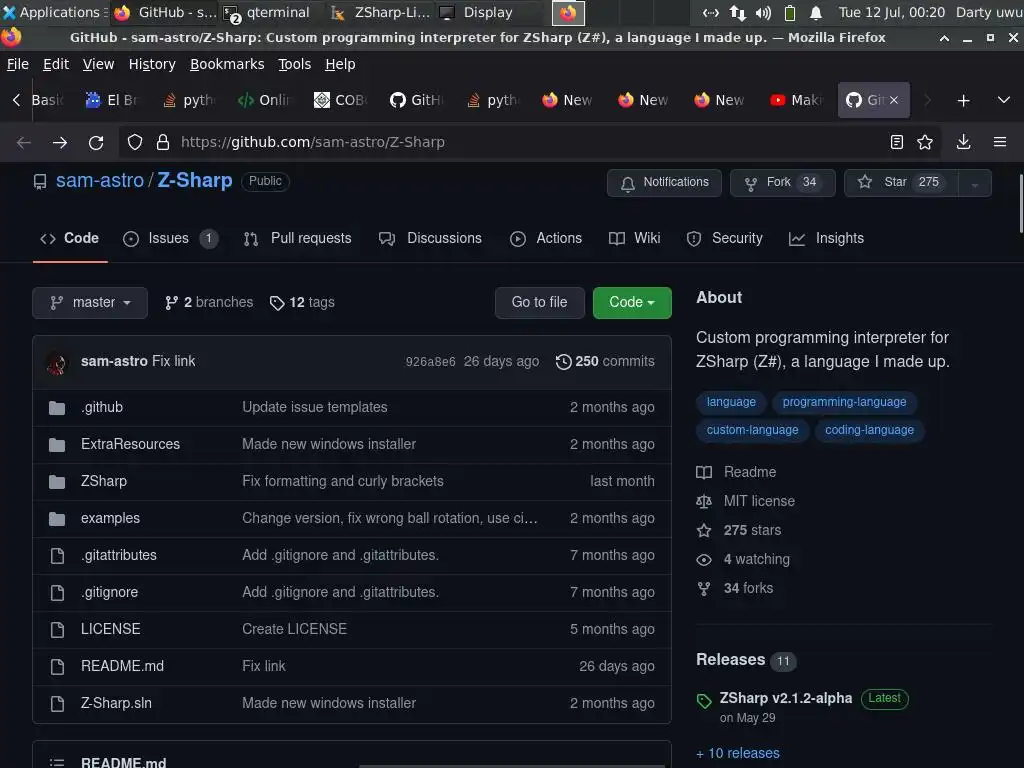Image resolution: width=1024 pixels, height=768 pixels.
Task: Open the sam-astro owner link
Action: click(x=100, y=180)
